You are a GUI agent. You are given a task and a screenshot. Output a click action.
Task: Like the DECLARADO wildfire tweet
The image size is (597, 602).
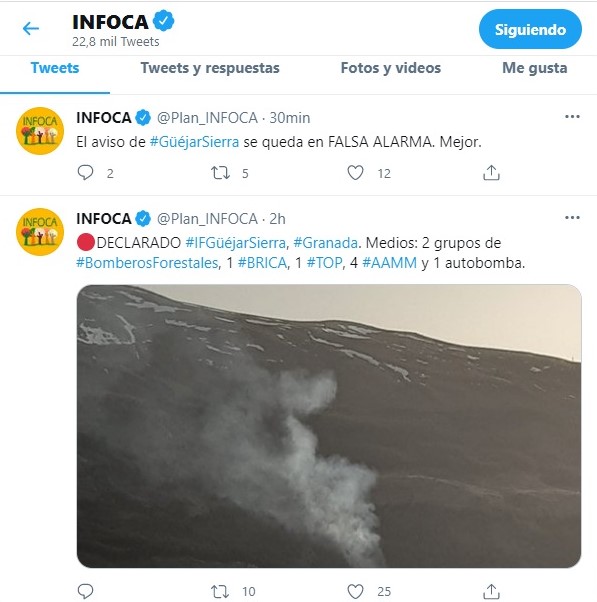[356, 591]
